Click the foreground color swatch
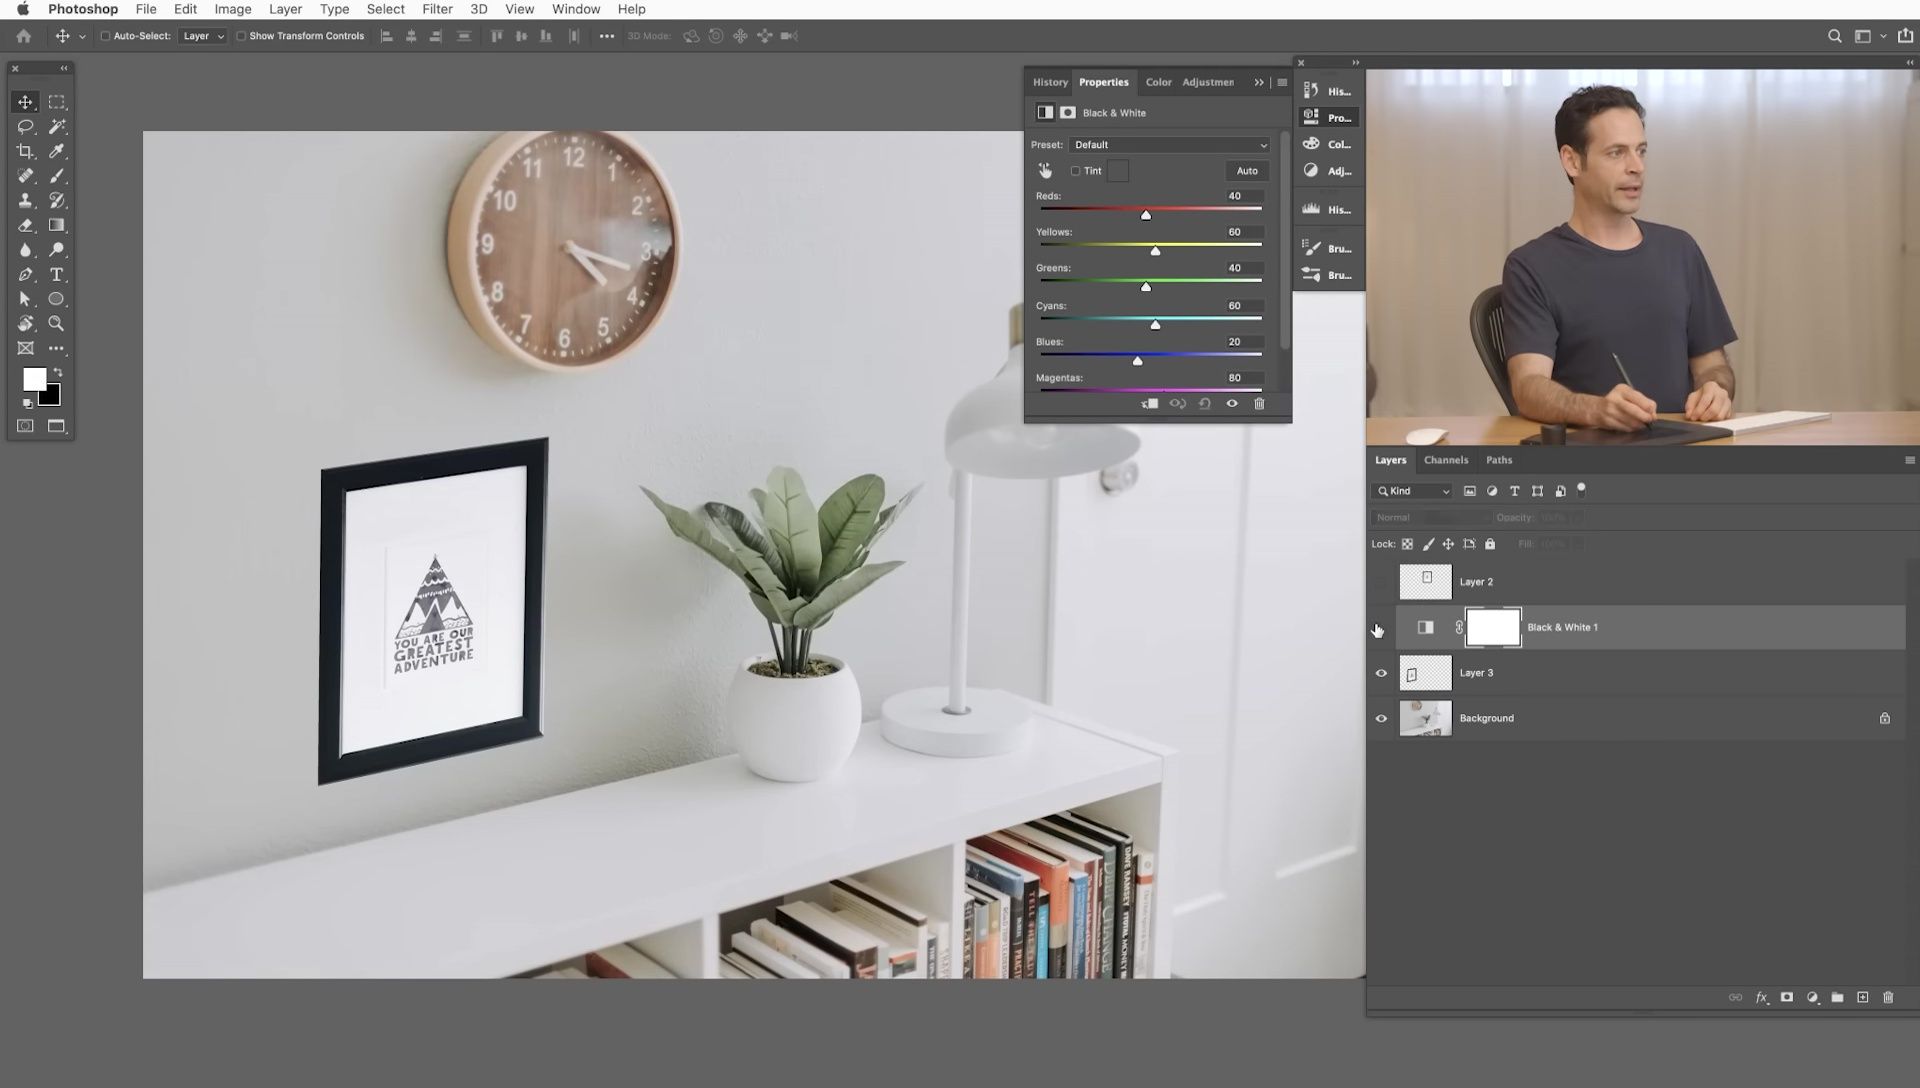The height and width of the screenshot is (1088, 1920). [x=34, y=379]
